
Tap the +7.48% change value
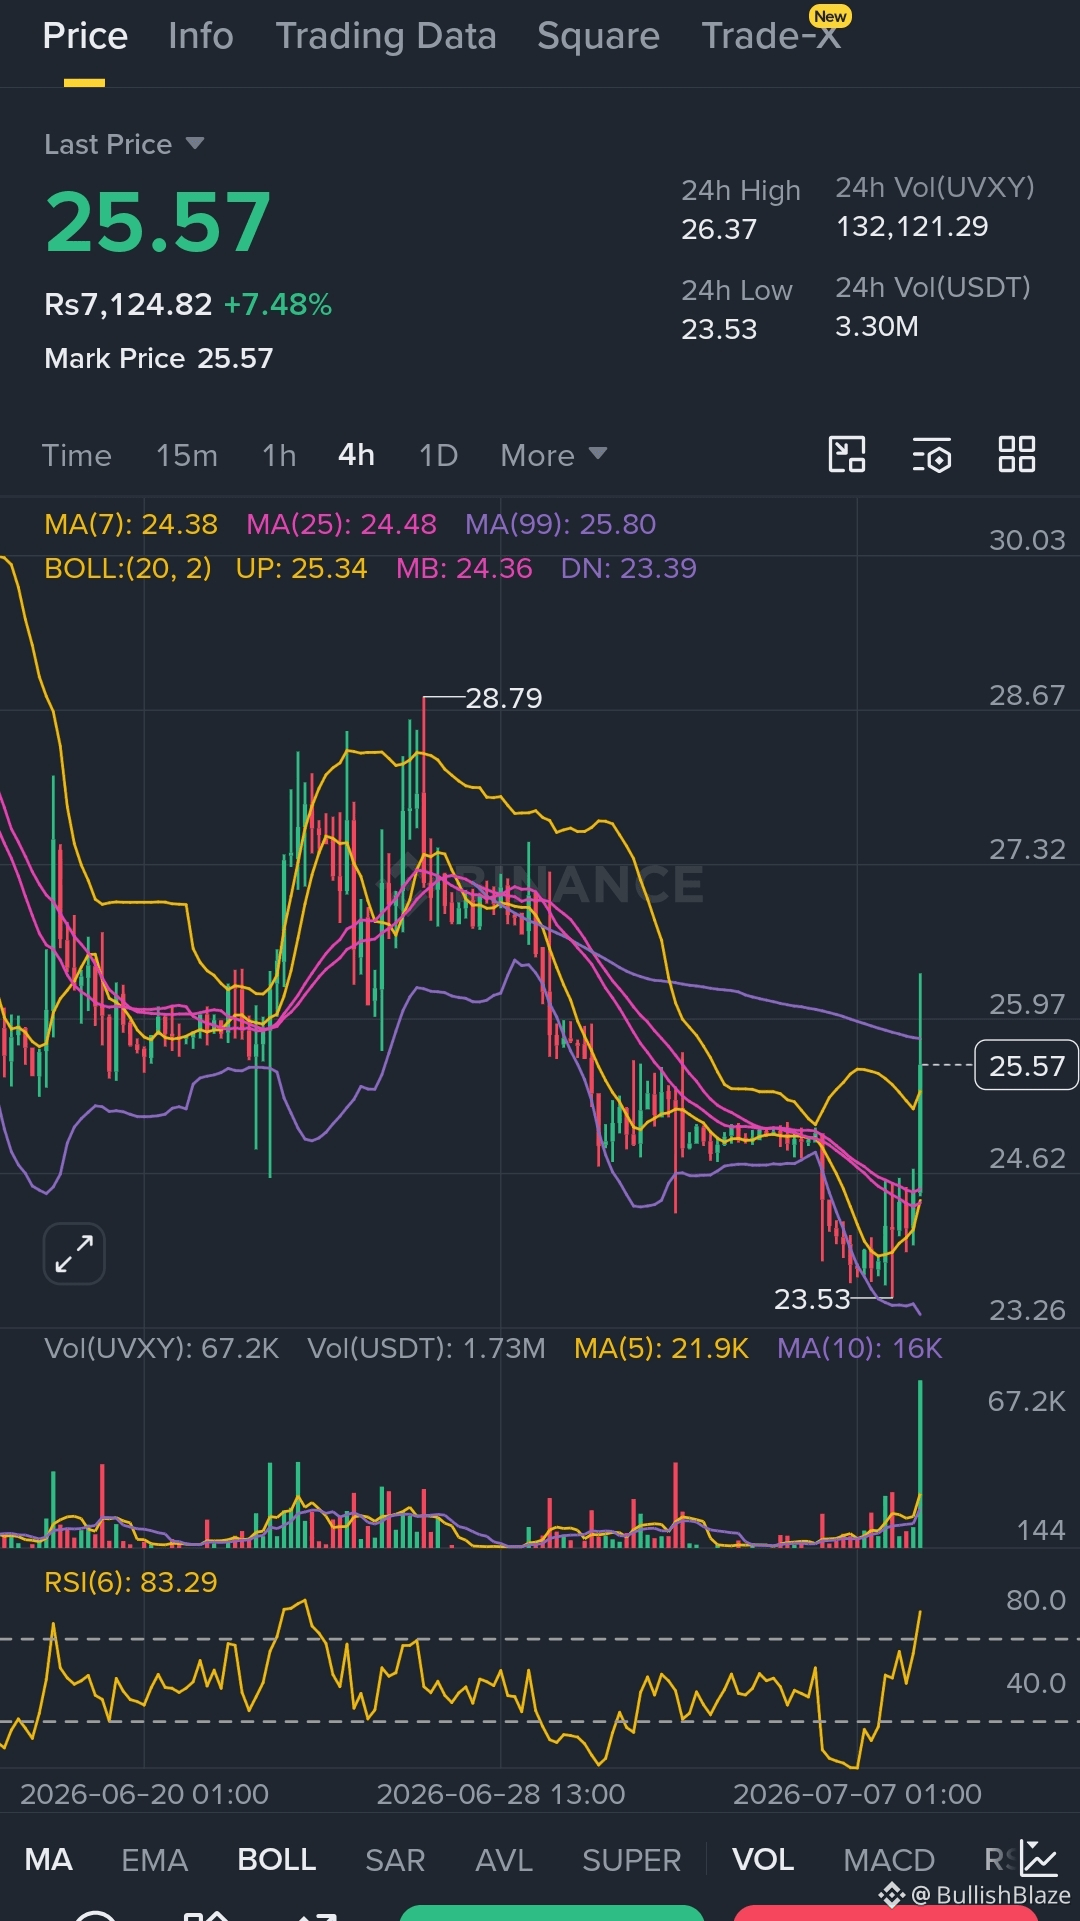pos(278,304)
